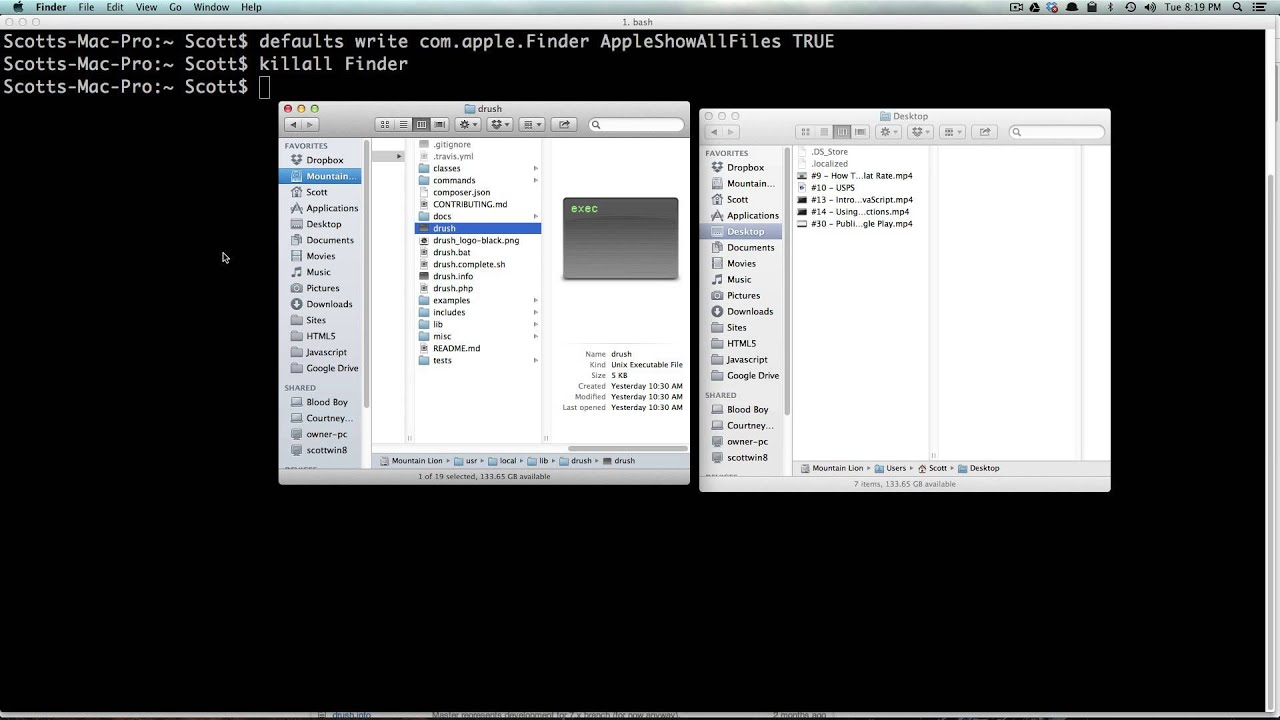Click 'local' in the drush path bar

pyautogui.click(x=501, y=461)
